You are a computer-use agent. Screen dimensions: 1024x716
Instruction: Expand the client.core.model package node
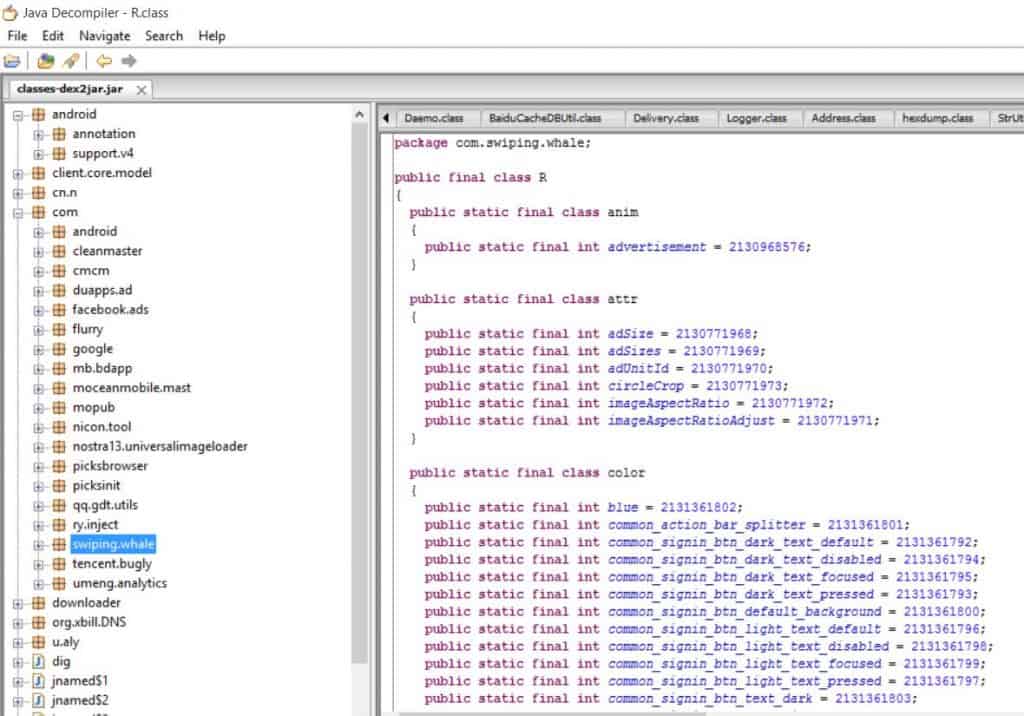click(18, 174)
